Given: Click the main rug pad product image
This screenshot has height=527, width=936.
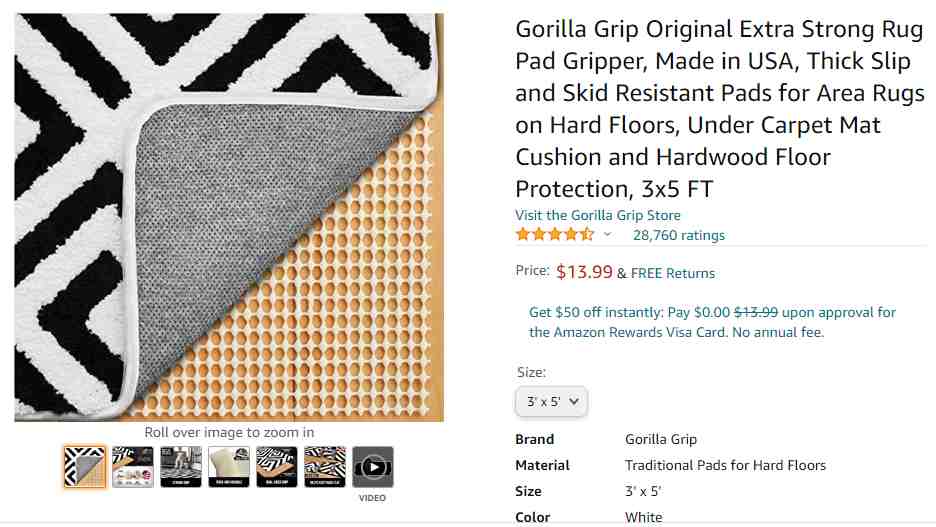Looking at the screenshot, I should point(229,217).
